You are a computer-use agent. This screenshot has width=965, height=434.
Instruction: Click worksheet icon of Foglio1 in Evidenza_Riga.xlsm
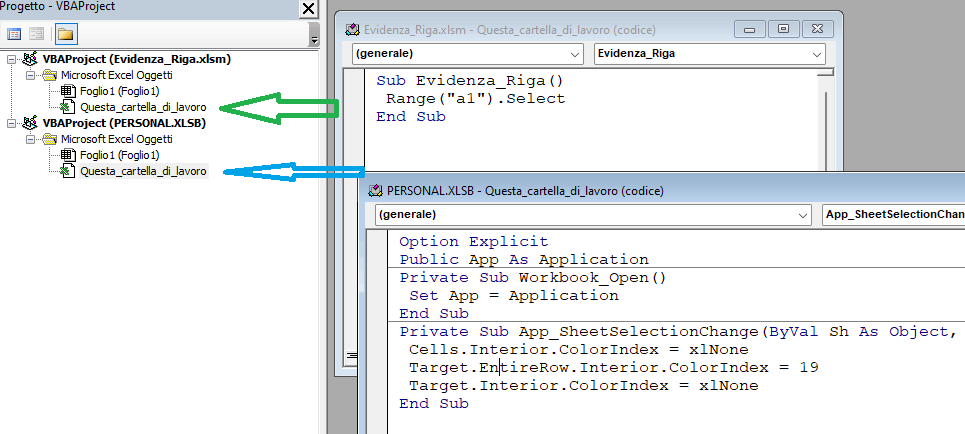67,92
